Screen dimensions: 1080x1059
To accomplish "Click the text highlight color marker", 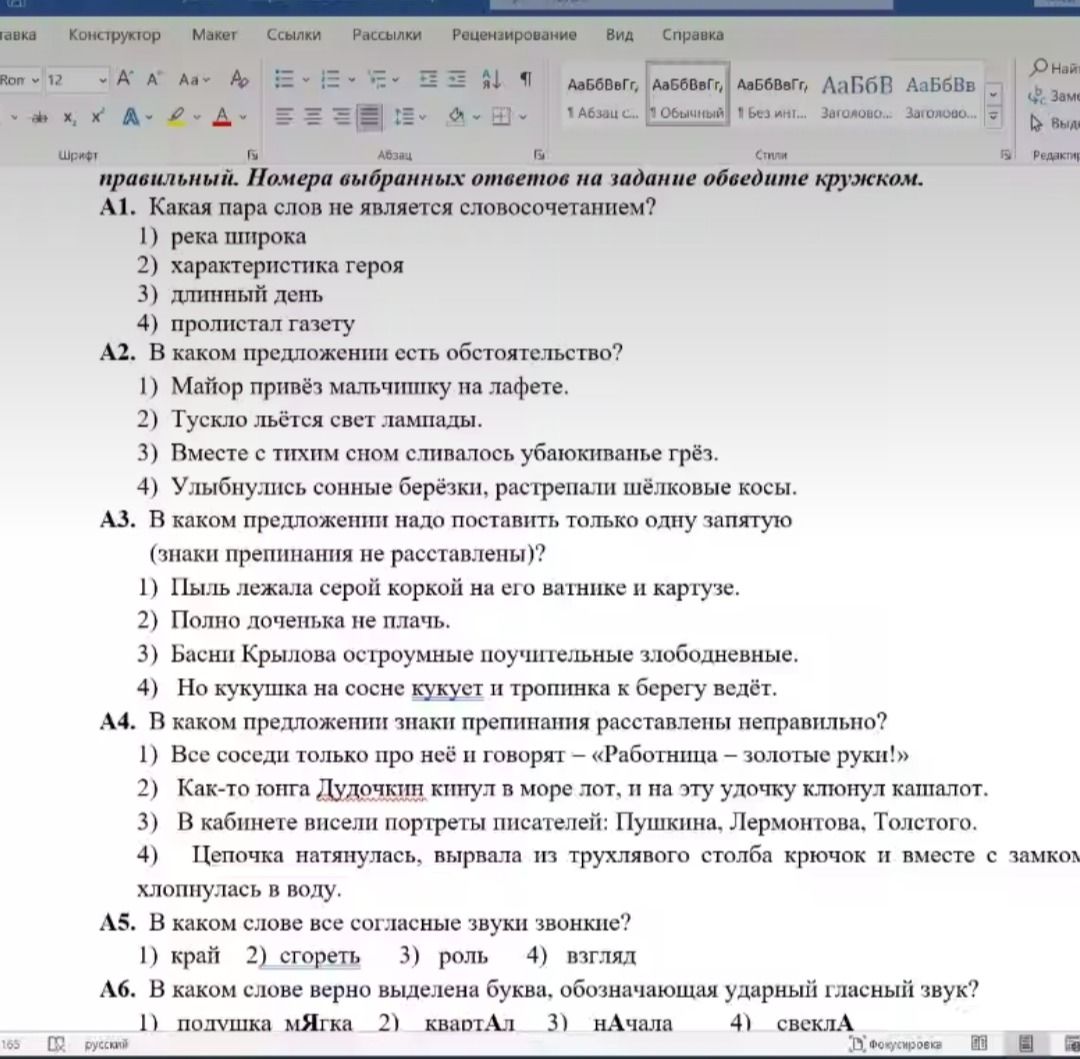I will coord(176,117).
